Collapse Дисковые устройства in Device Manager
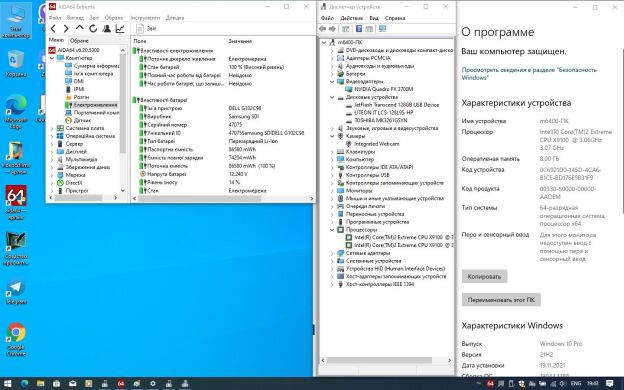 coord(332,97)
